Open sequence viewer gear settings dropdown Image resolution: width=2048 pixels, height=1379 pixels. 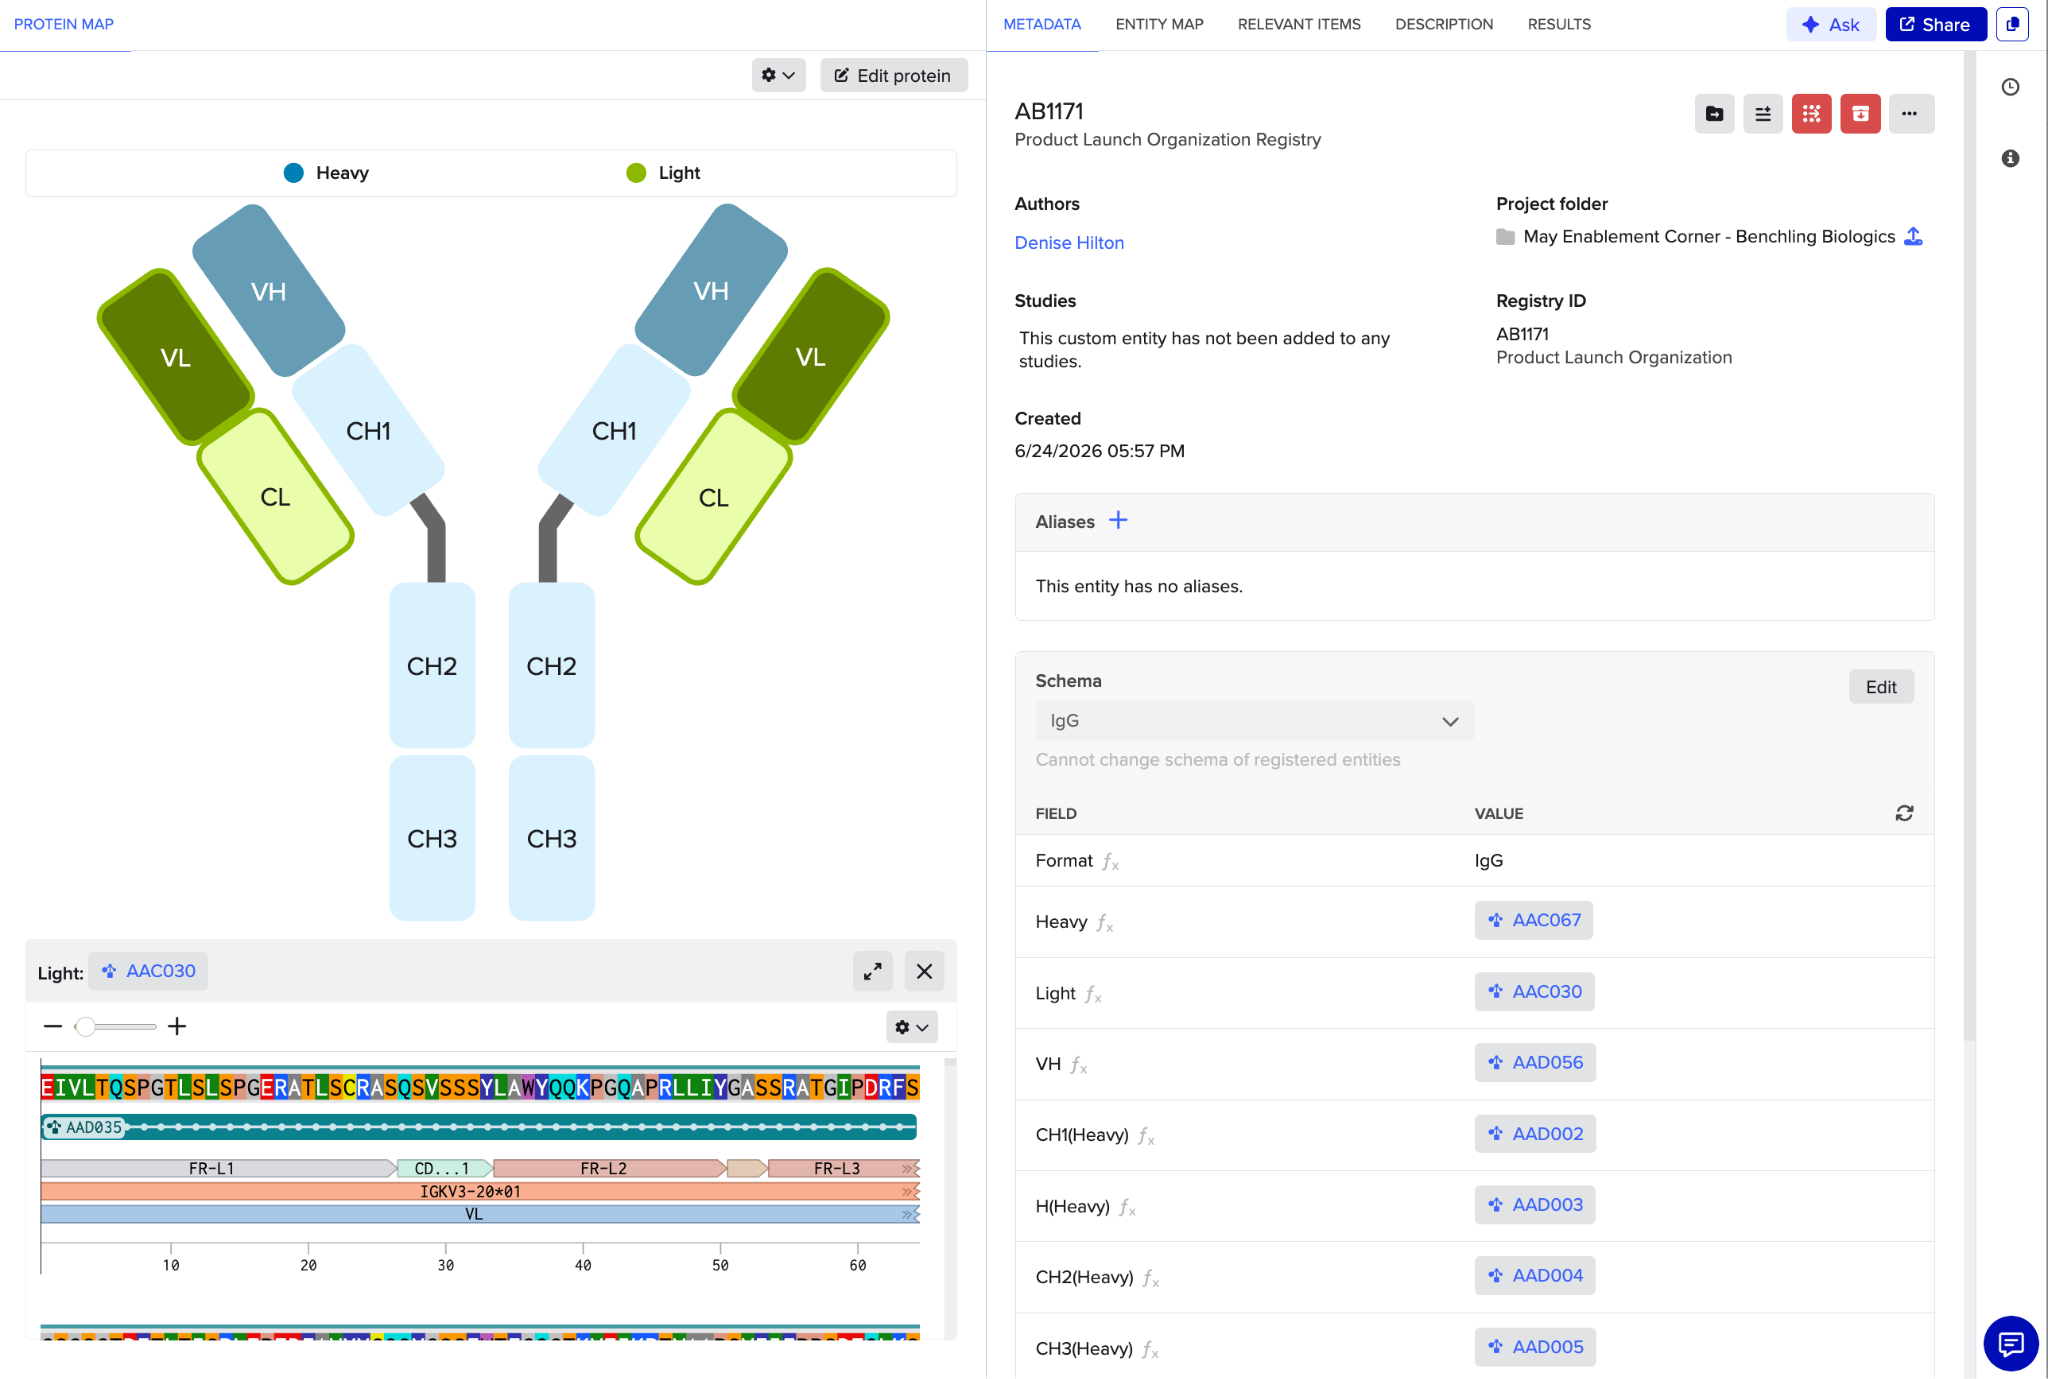[911, 1027]
